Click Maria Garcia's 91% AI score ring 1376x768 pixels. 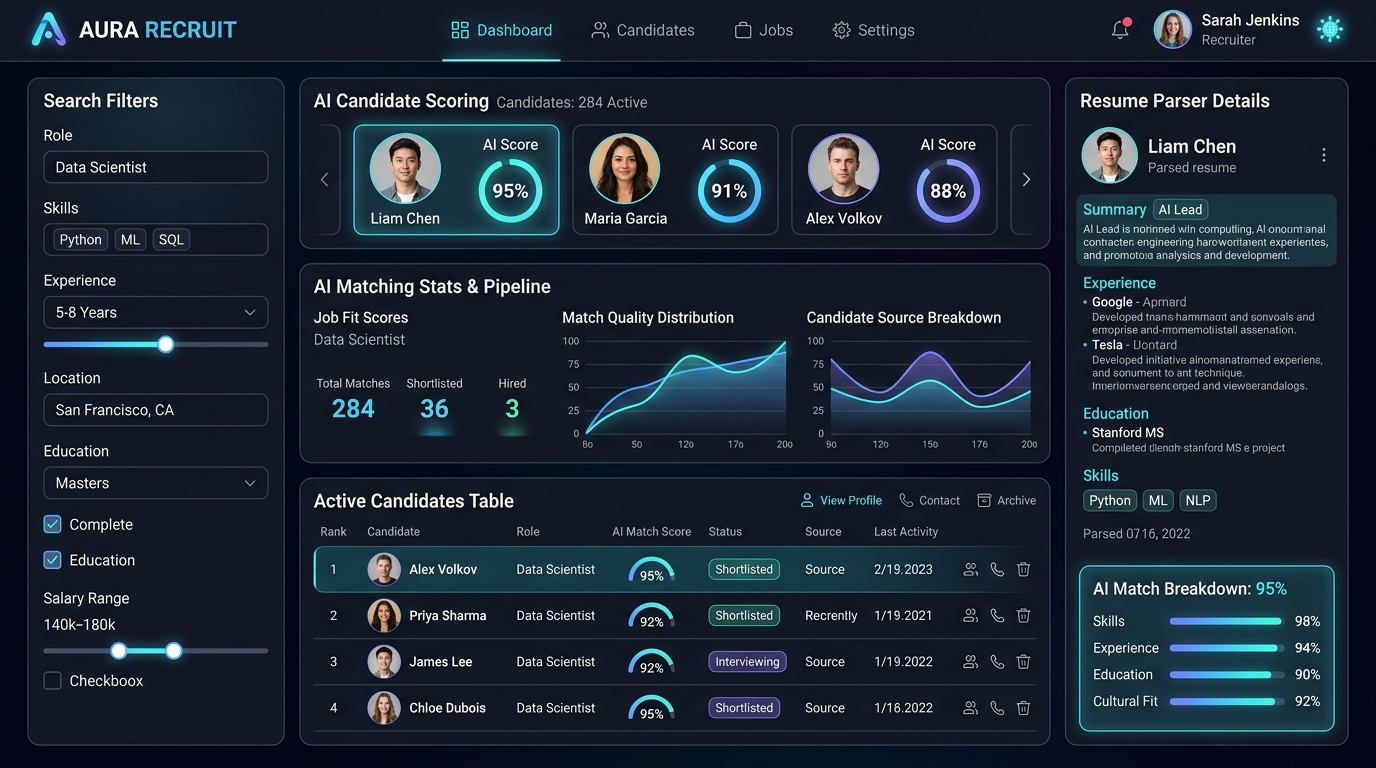point(729,190)
